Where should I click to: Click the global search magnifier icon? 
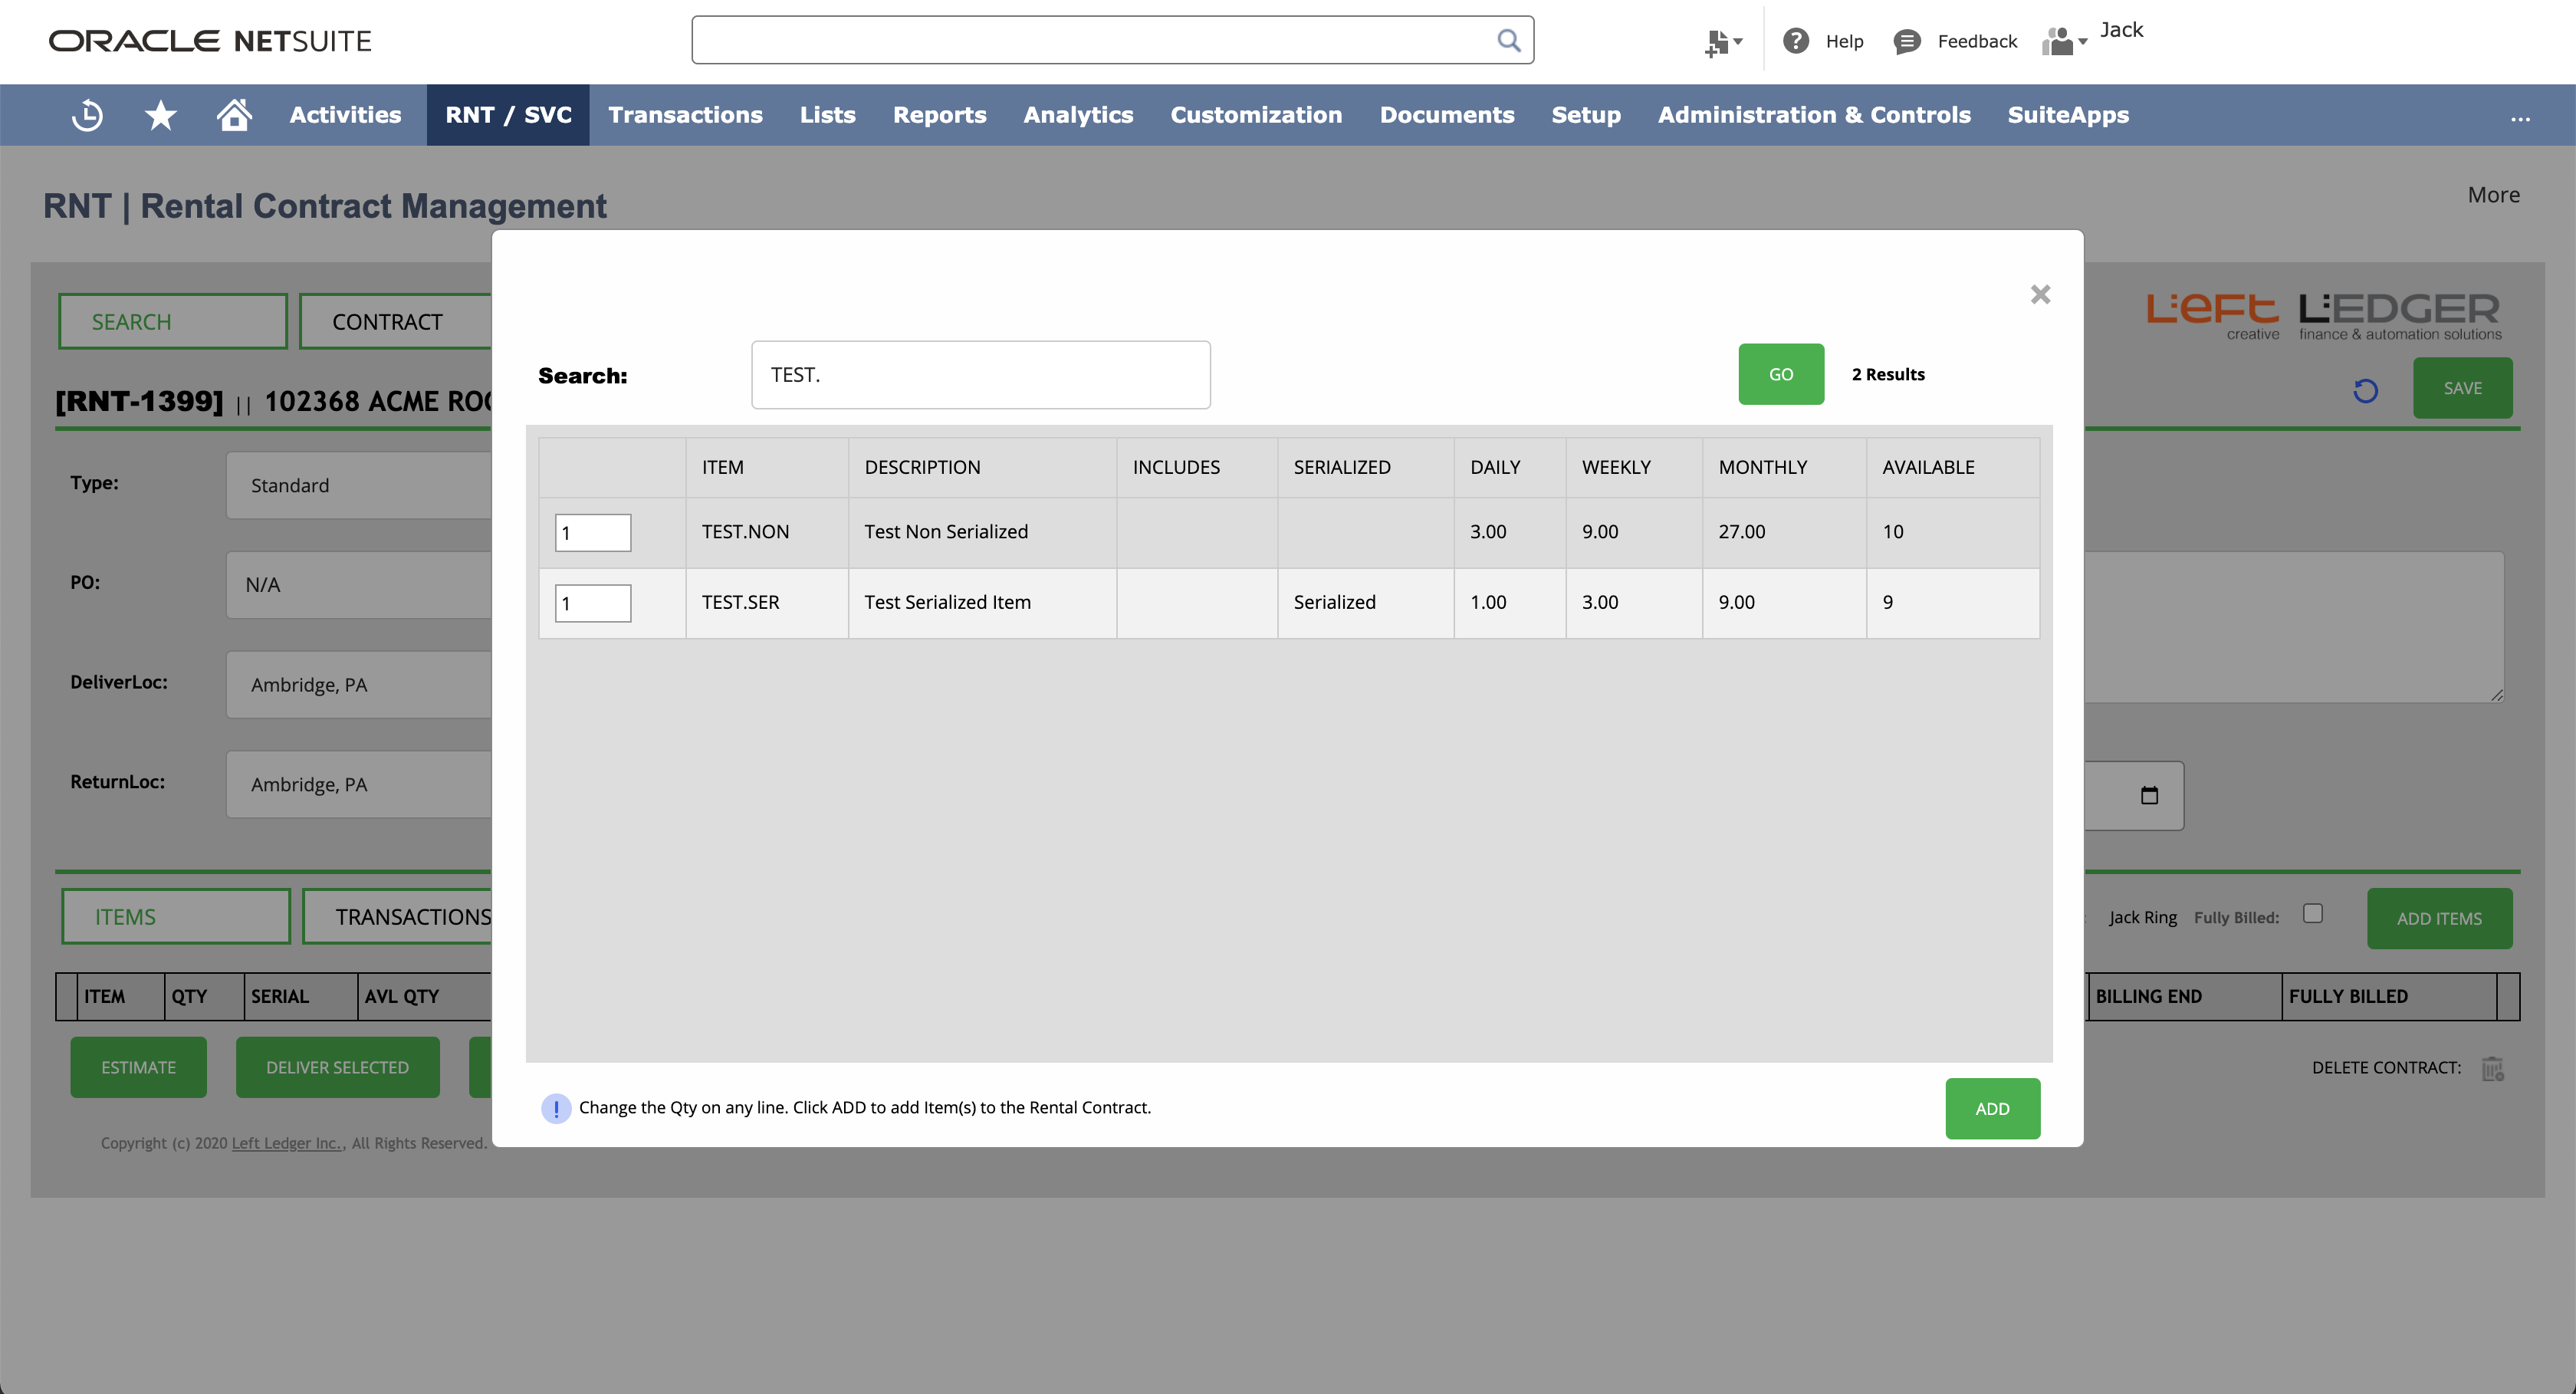(1508, 40)
